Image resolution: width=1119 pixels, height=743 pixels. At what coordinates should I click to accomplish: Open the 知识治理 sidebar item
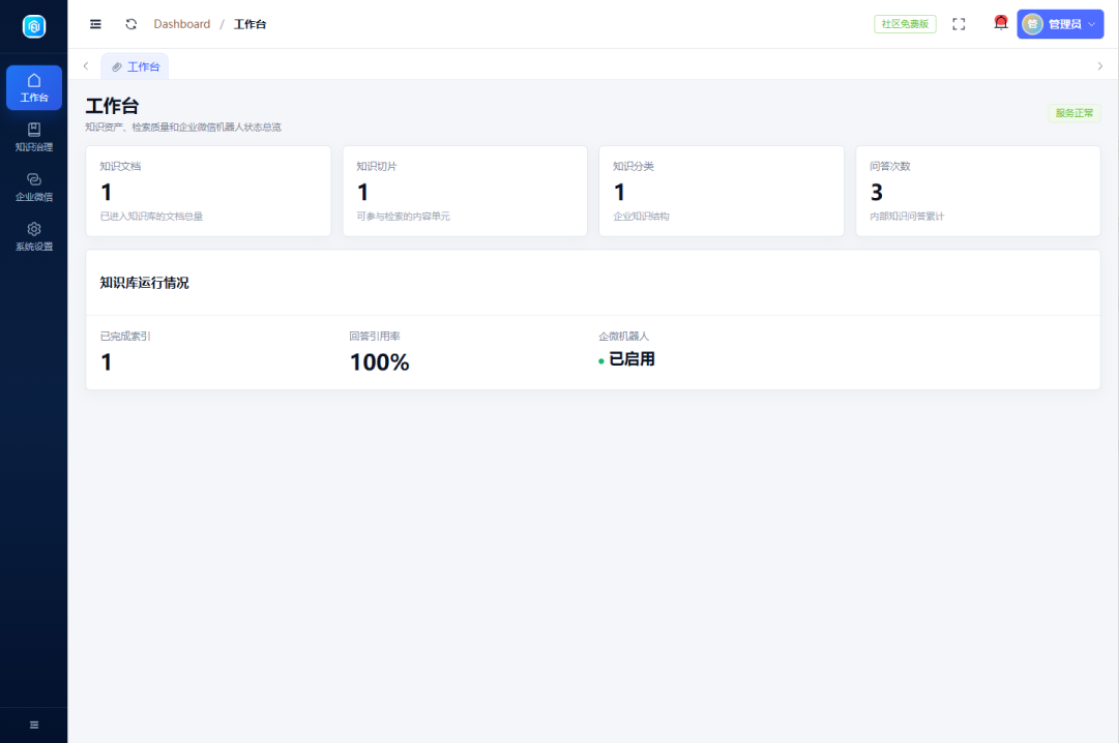(x=34, y=137)
